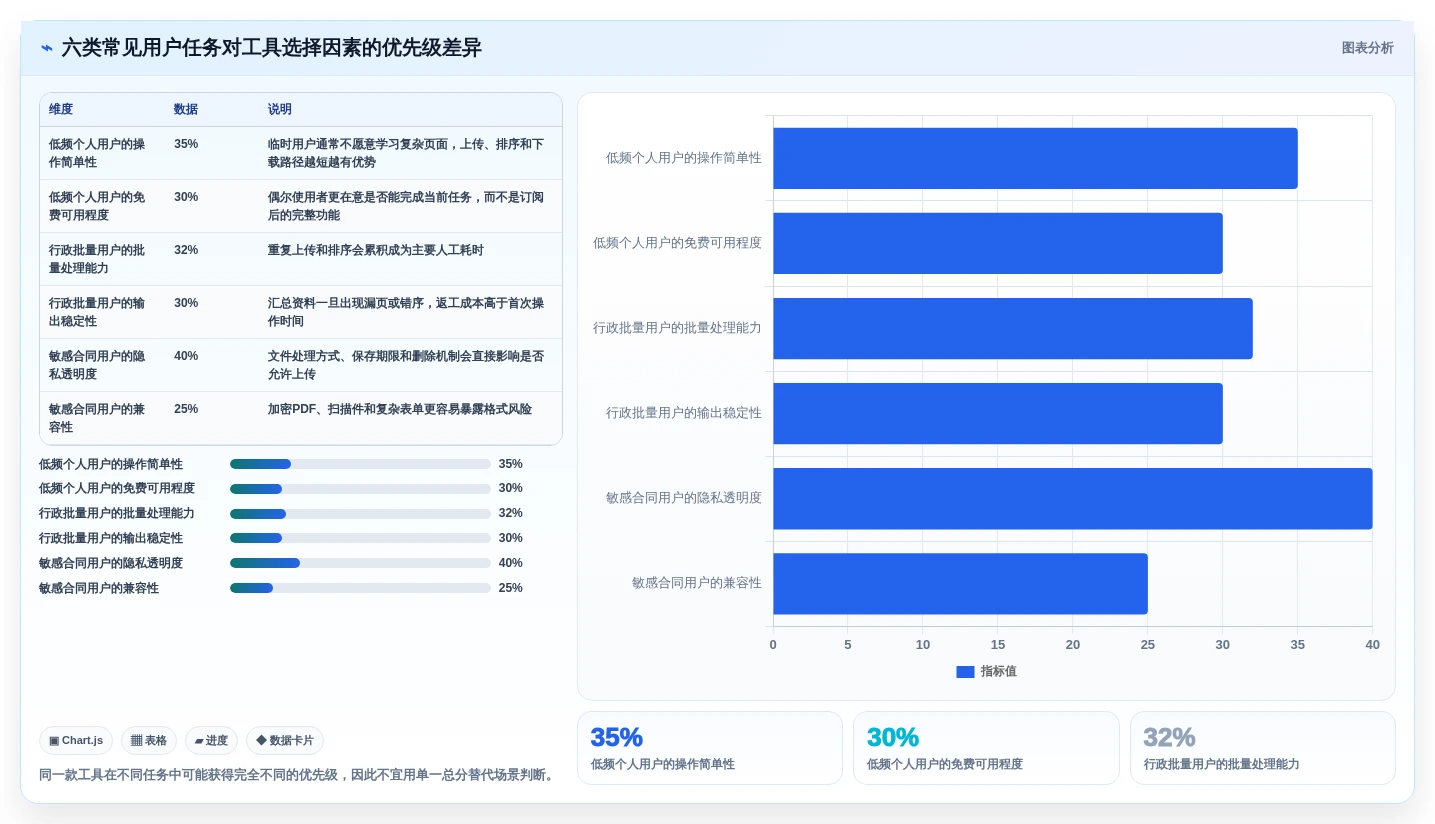Click the x-axis tick label 20
Screen dimensions: 1435x824
pos(1073,645)
